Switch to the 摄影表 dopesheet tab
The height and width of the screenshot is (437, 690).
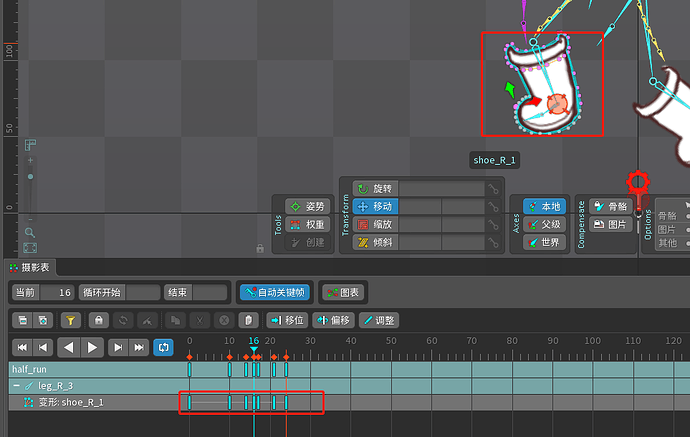30,267
